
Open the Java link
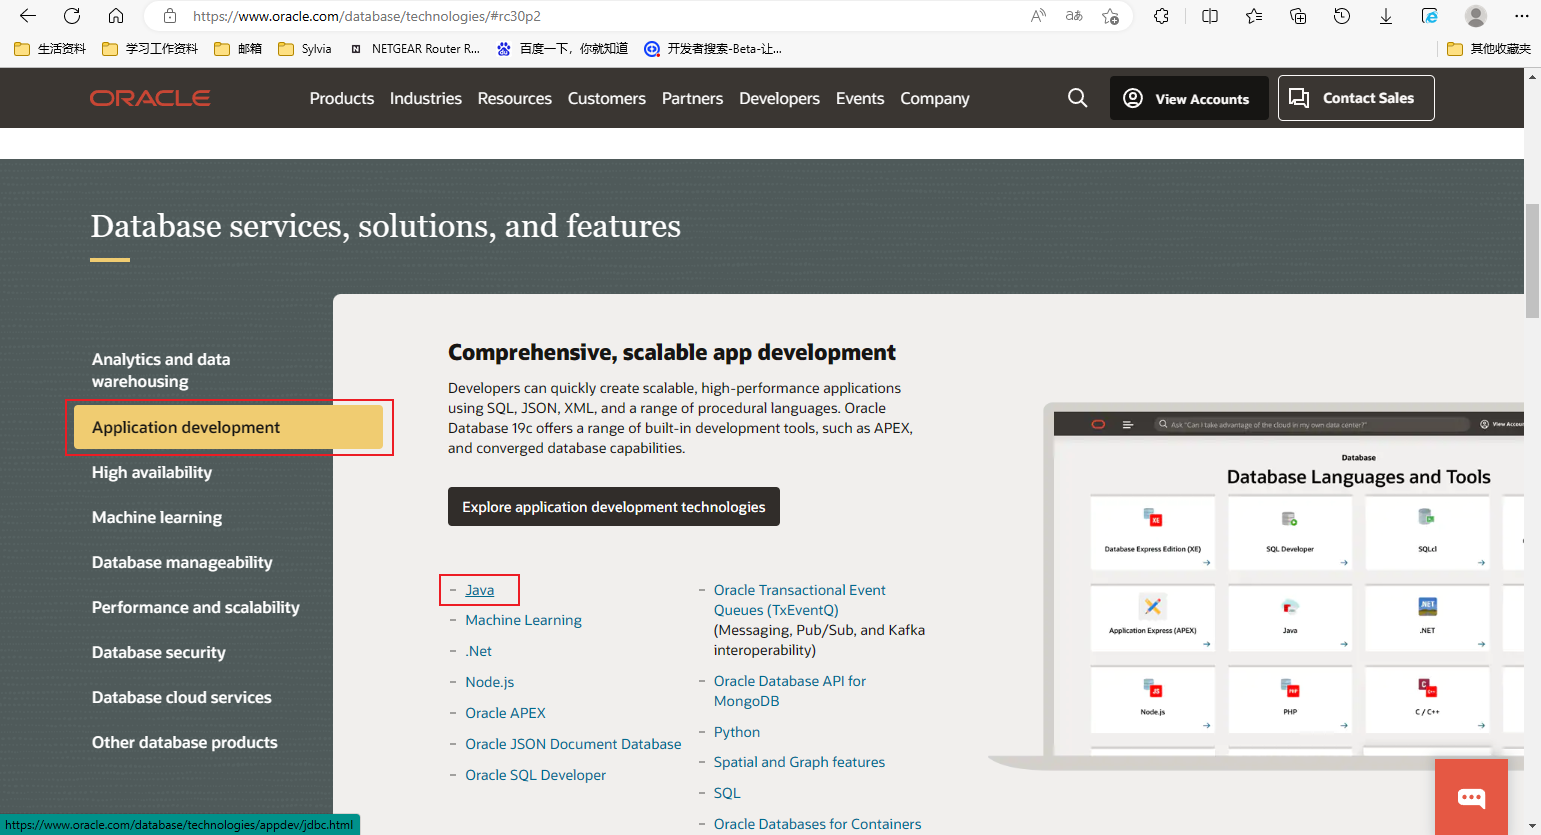[x=480, y=590]
